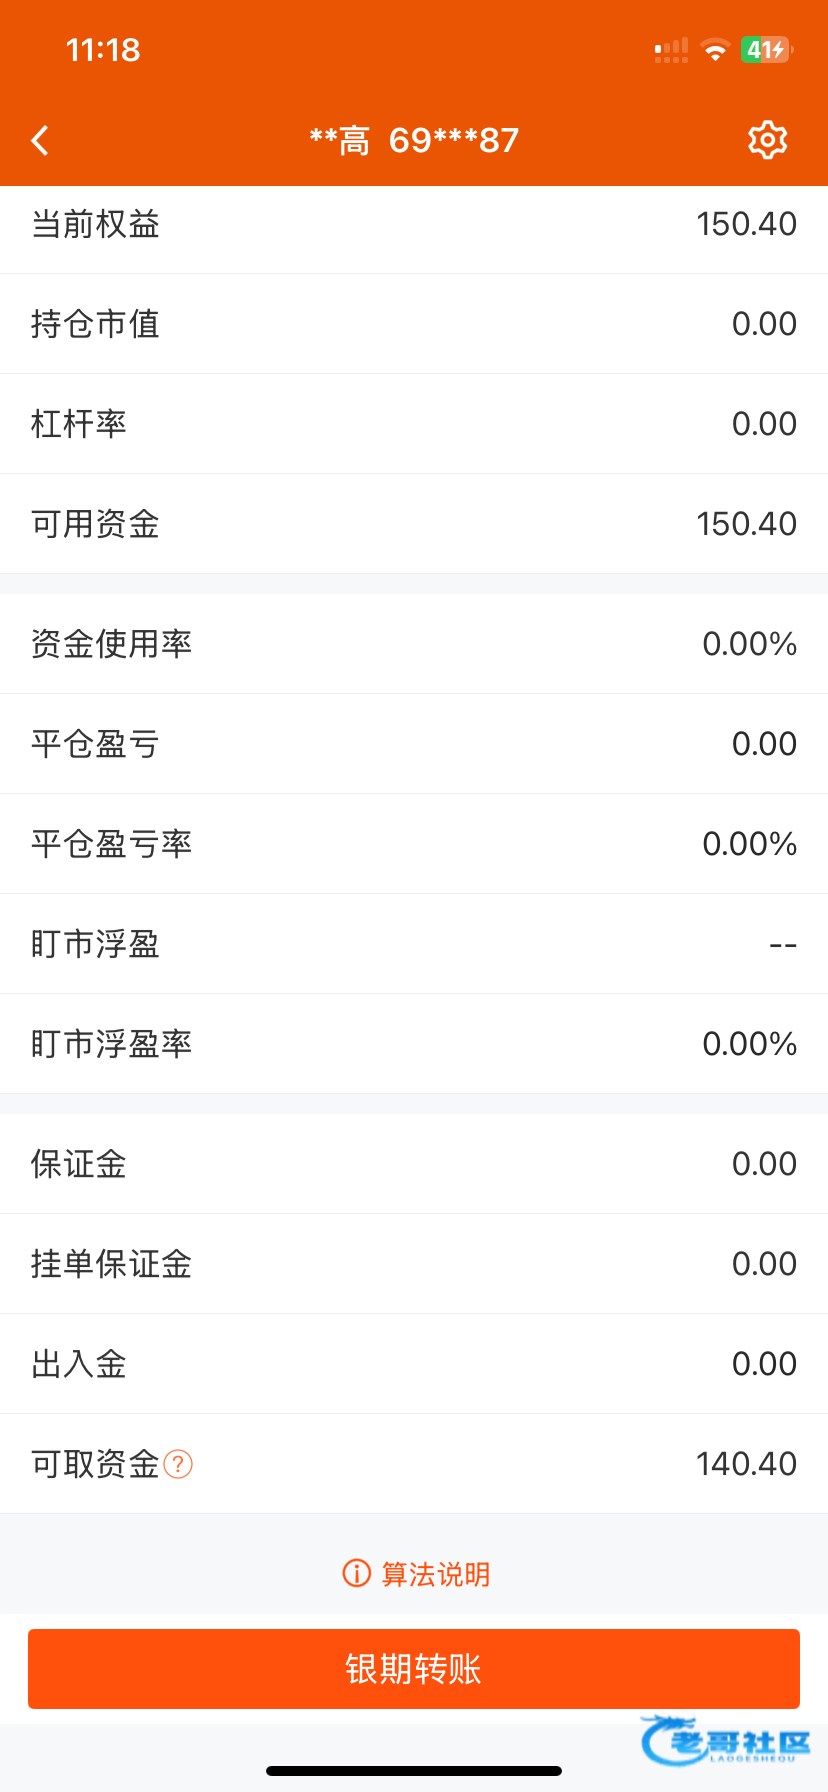828x1792 pixels.
Task: Select the 杠杆率 row
Action: click(x=414, y=424)
